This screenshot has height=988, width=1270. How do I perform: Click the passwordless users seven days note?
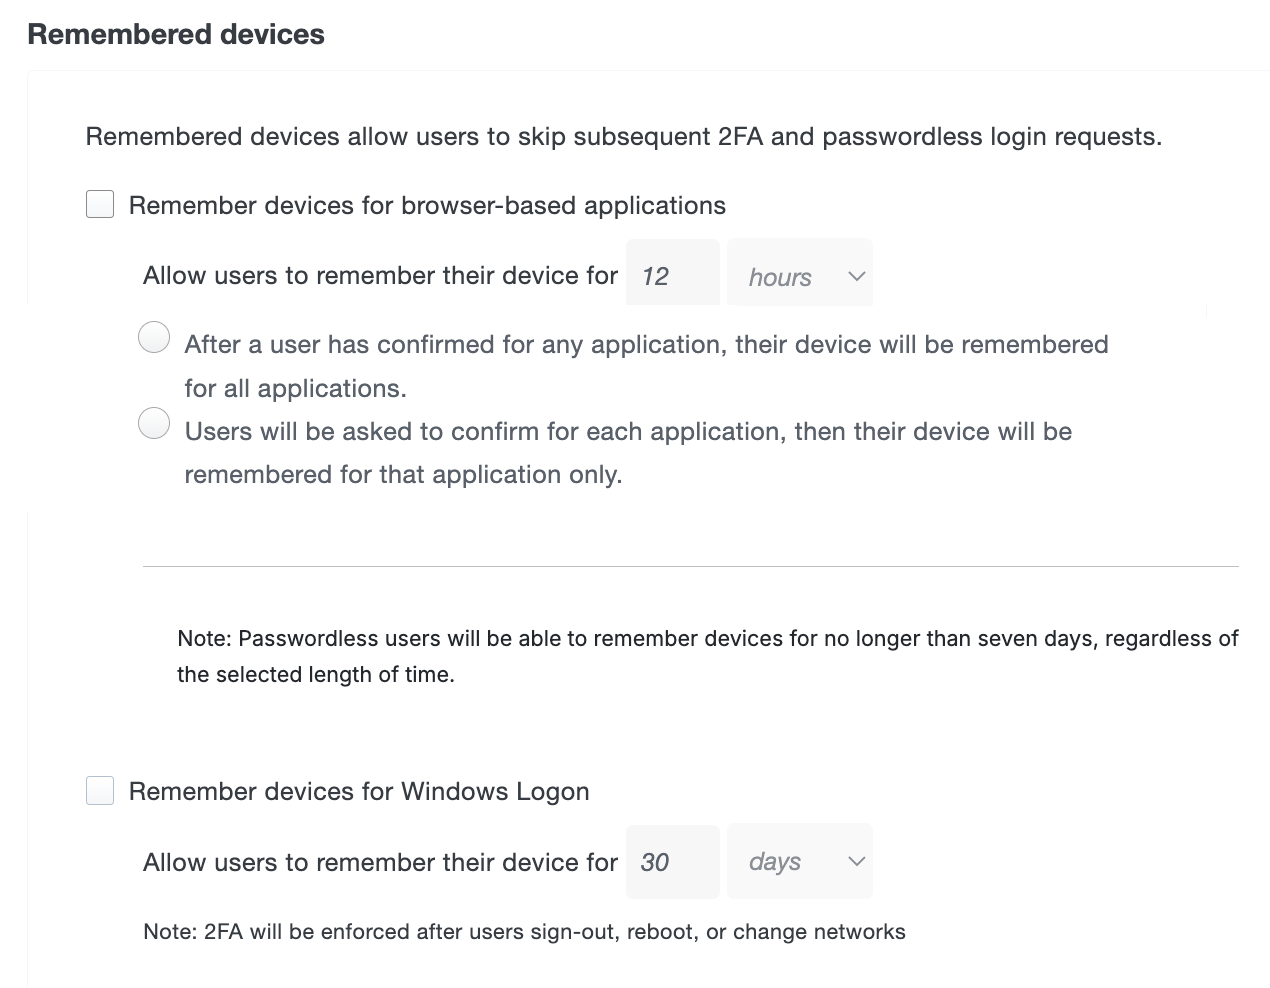click(706, 655)
